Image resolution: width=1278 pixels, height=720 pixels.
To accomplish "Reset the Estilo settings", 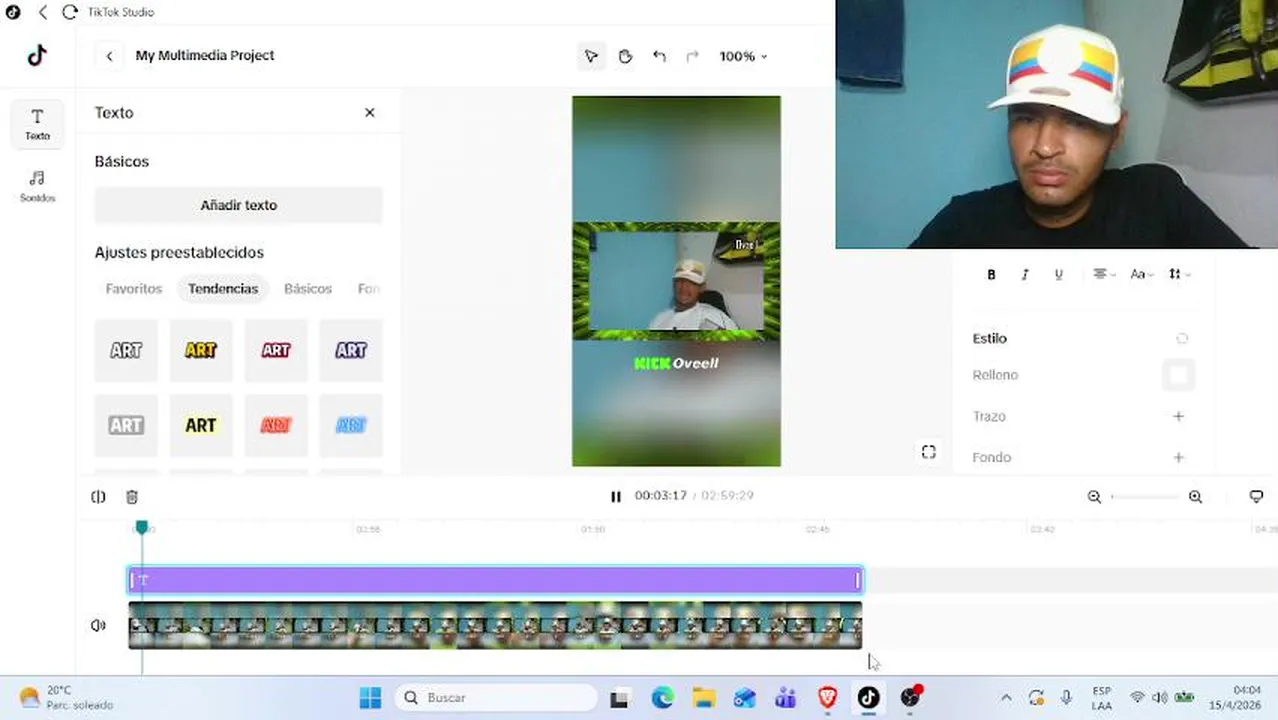I will pyautogui.click(x=1181, y=339).
